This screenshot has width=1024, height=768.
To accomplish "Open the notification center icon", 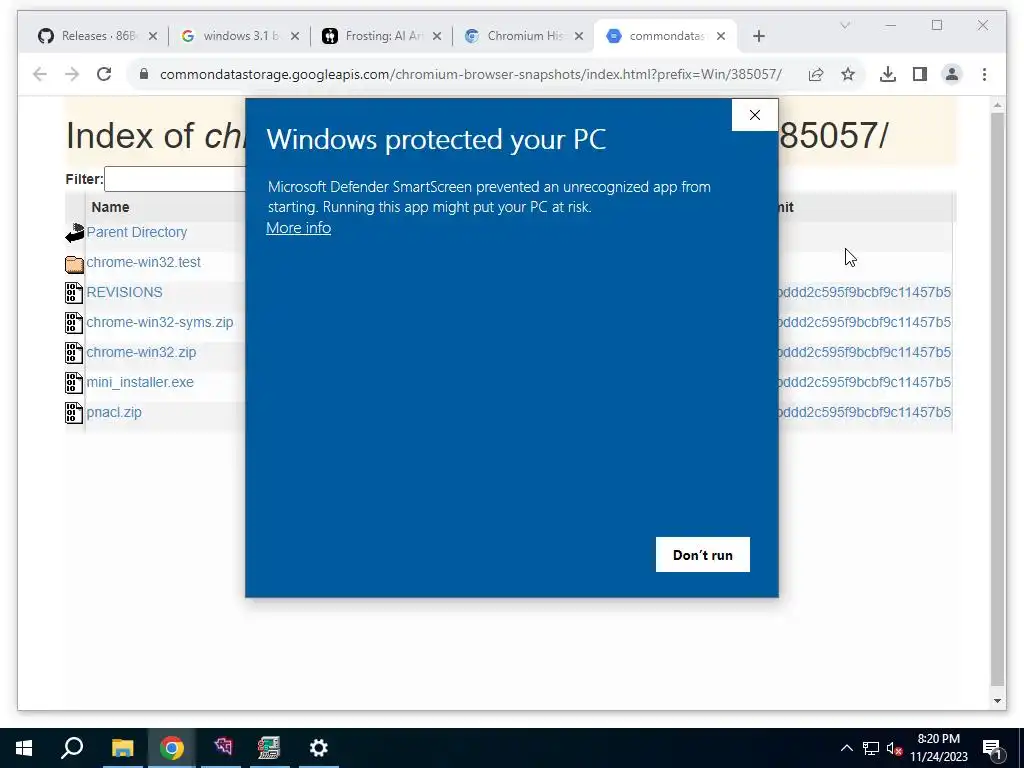I will (992, 748).
